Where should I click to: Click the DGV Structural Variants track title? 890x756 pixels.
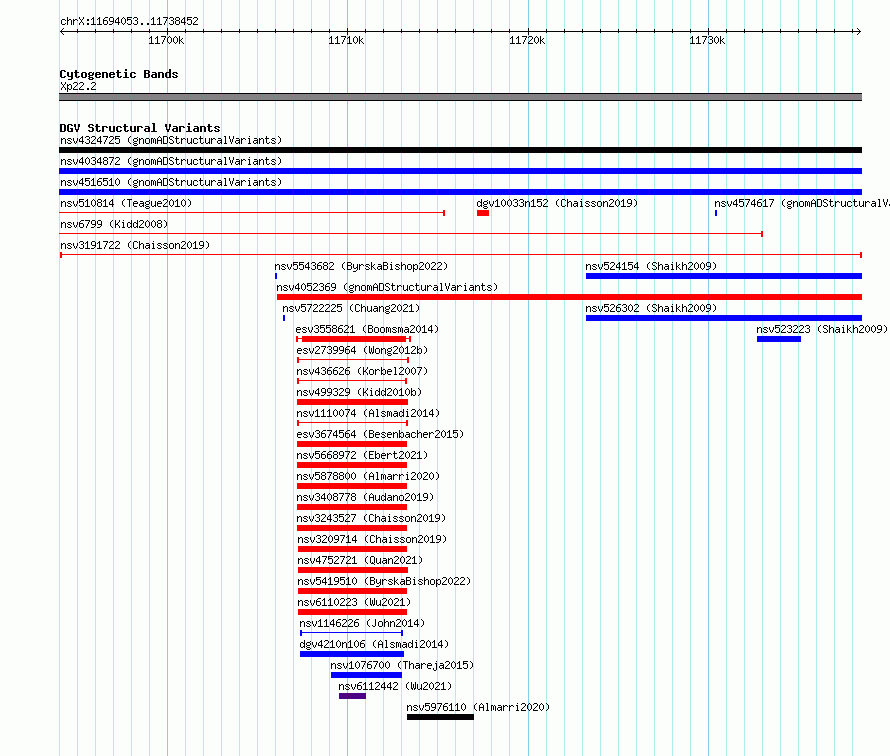click(140, 128)
